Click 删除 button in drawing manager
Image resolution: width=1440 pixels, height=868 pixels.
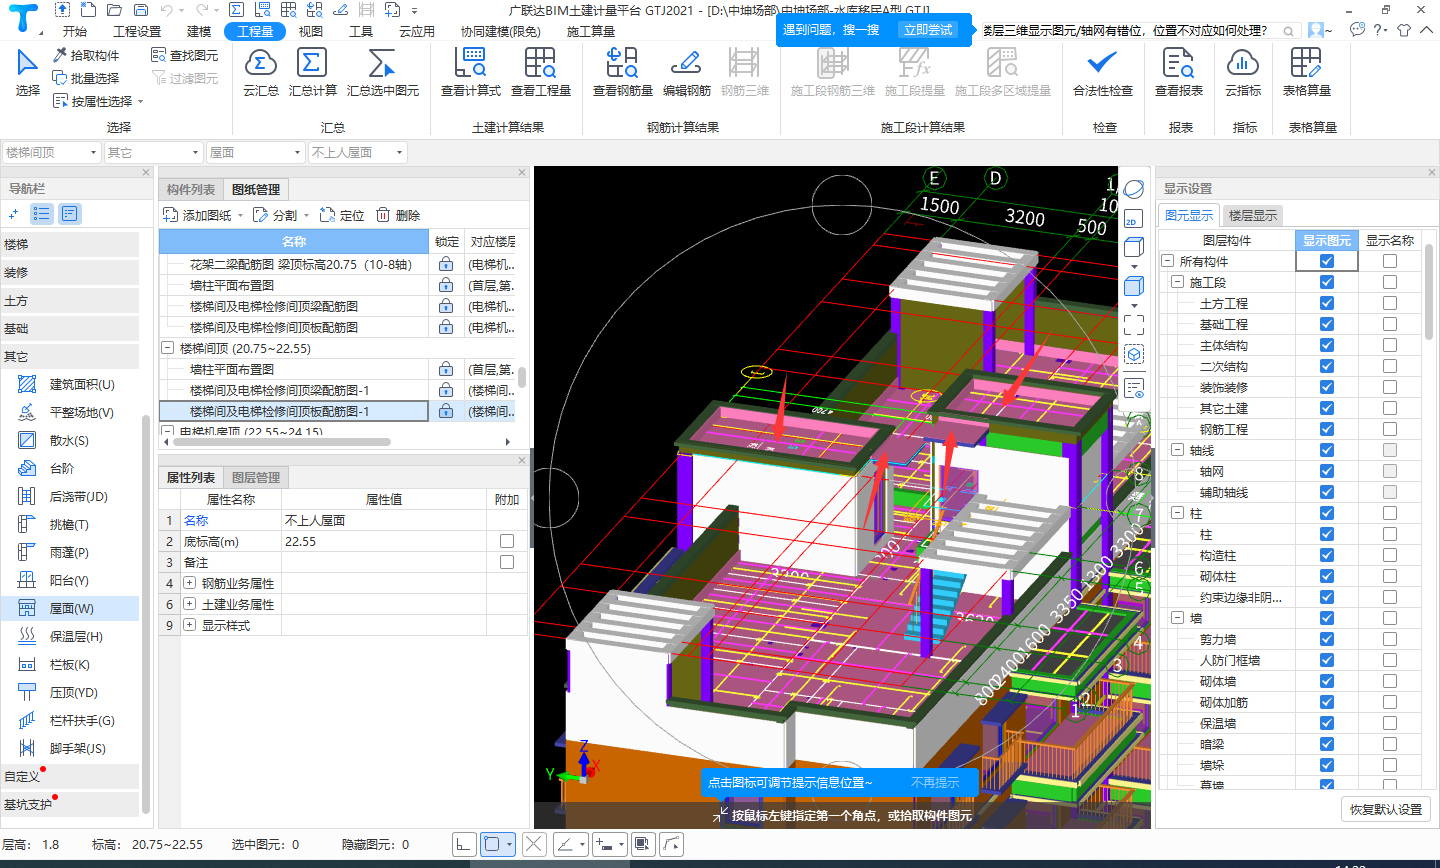[398, 215]
